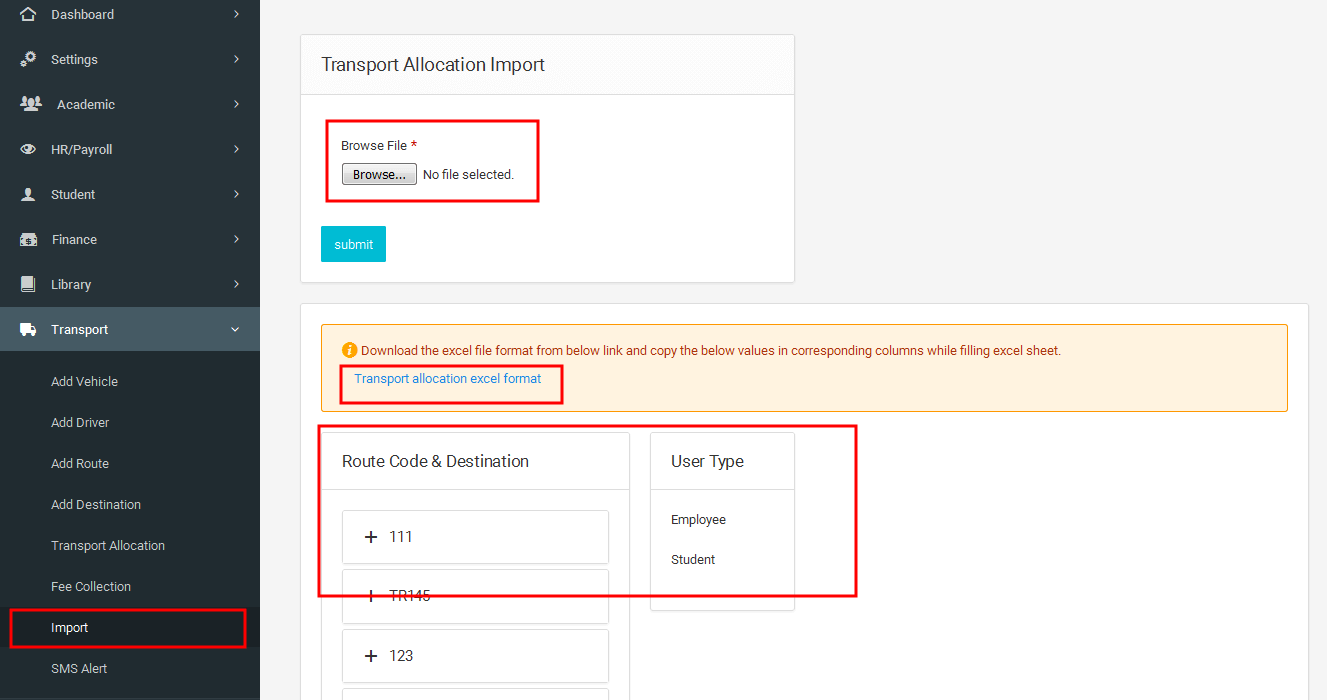Expand the Academic menu chevron
The image size is (1327, 700).
coord(236,104)
